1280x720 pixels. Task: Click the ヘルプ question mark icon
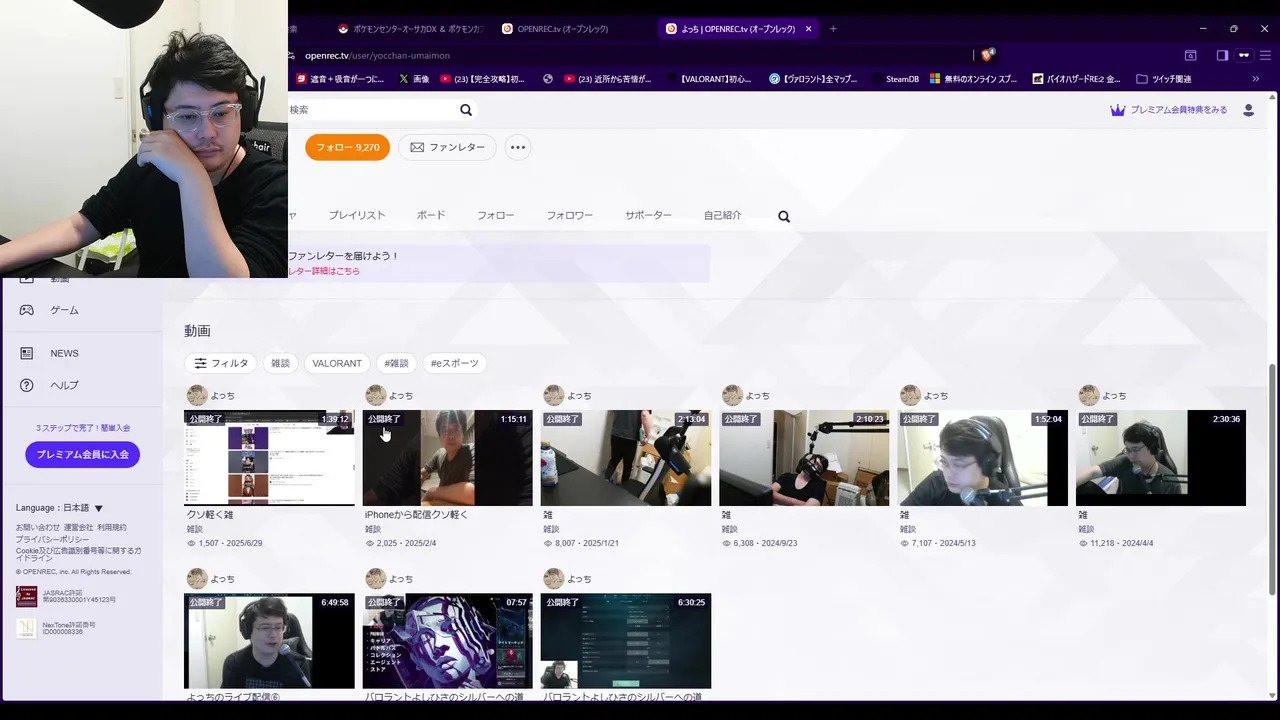click(x=28, y=385)
